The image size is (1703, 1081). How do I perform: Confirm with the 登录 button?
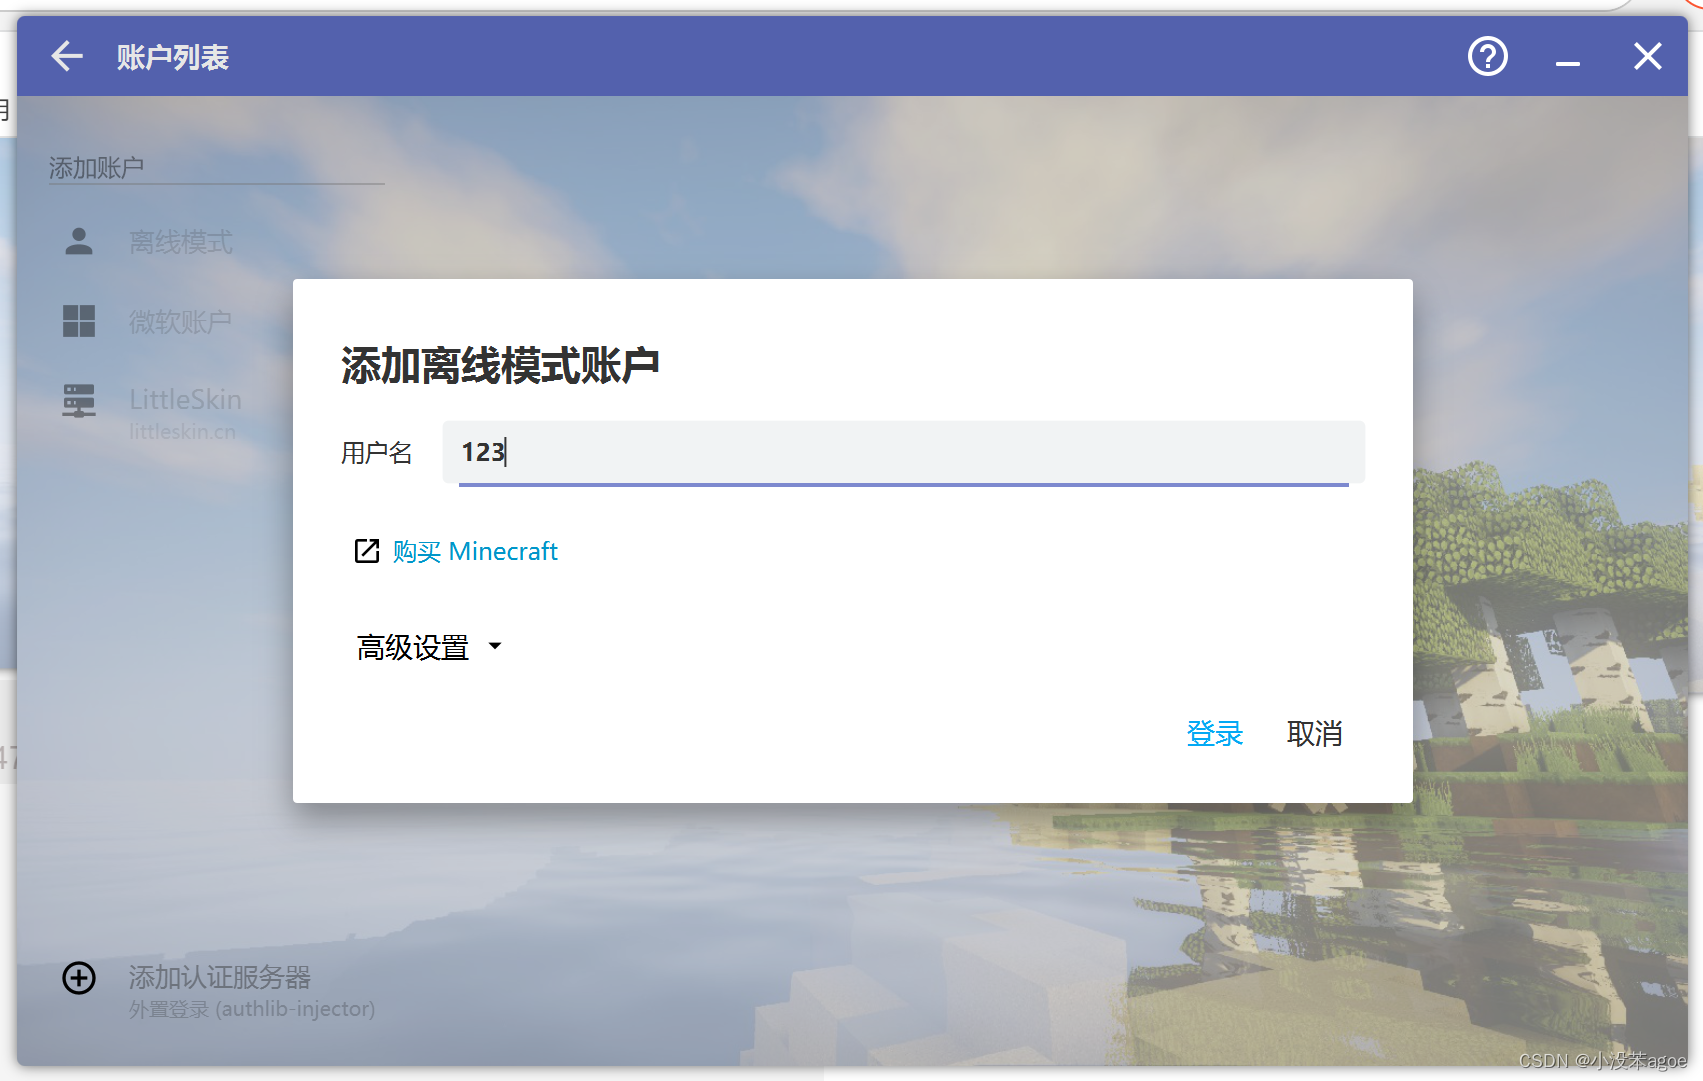click(x=1214, y=733)
